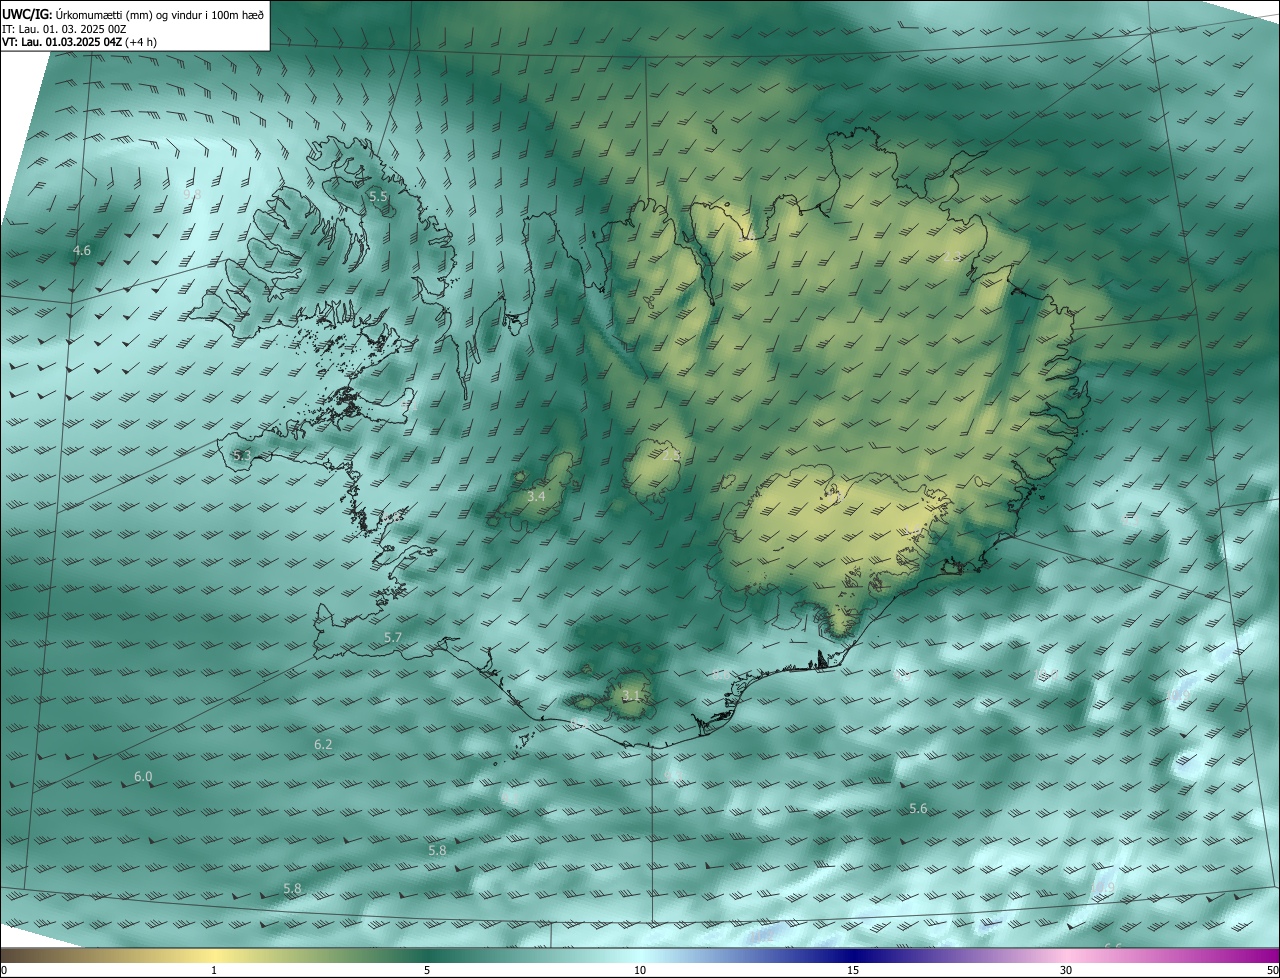Click the map value 5.6
1280x978 pixels.
(918, 809)
